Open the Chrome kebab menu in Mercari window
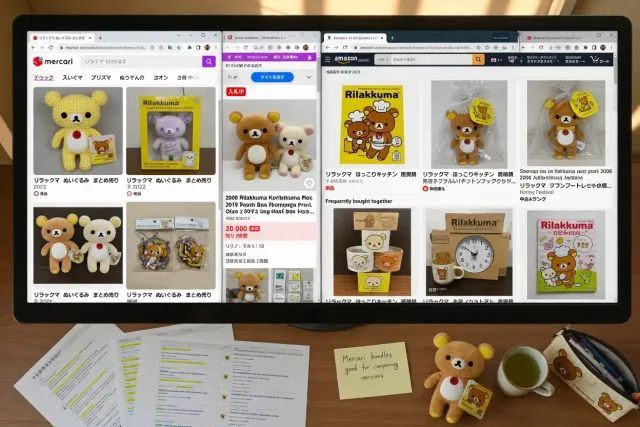This screenshot has height=427, width=640. click(x=216, y=47)
